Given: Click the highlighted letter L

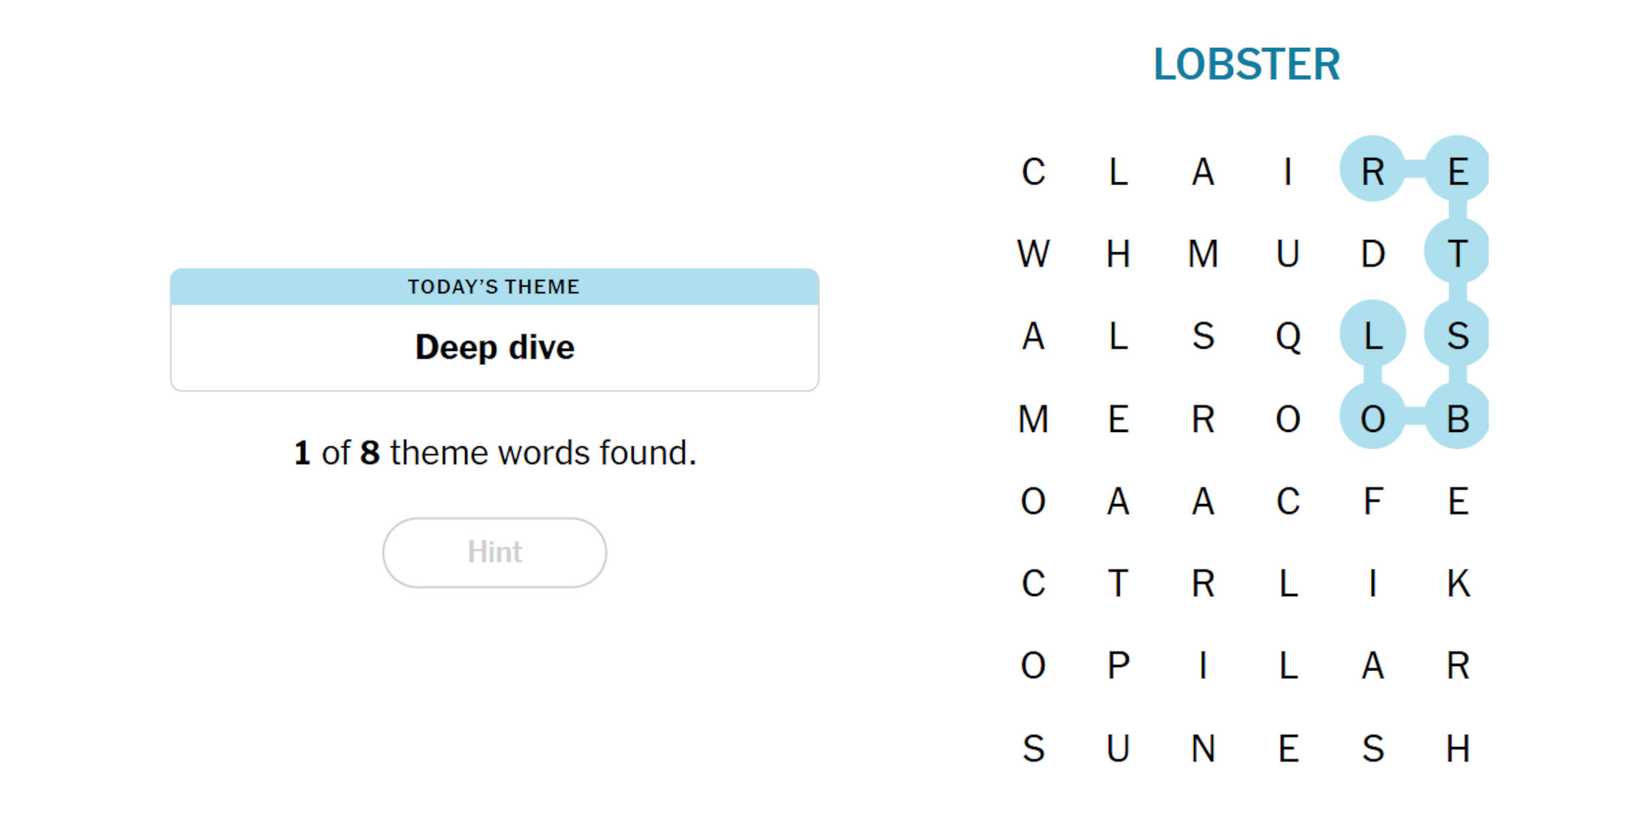Looking at the screenshot, I should (x=1373, y=336).
